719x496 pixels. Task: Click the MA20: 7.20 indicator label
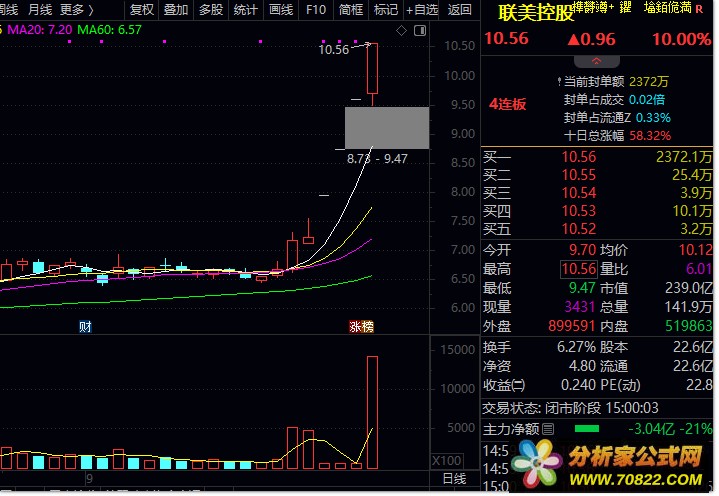click(x=40, y=30)
